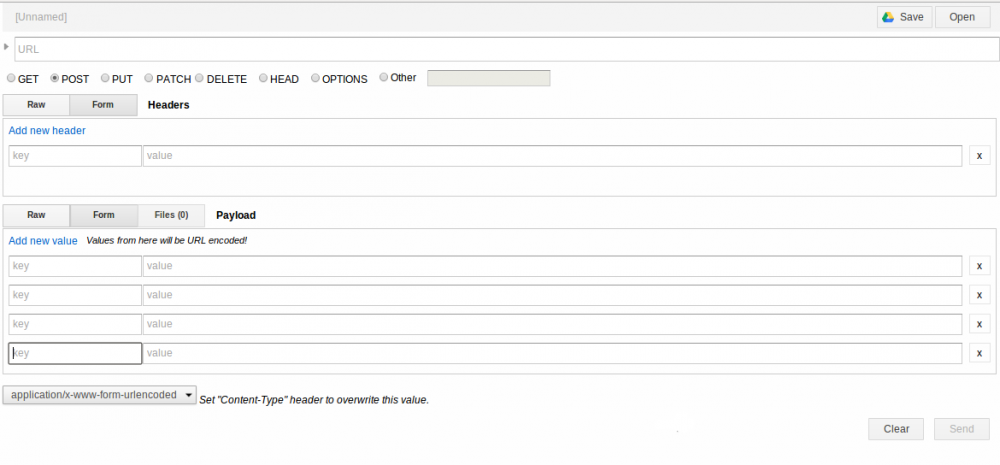Click the Open button
Screen dimensions: 1000x465
click(962, 17)
